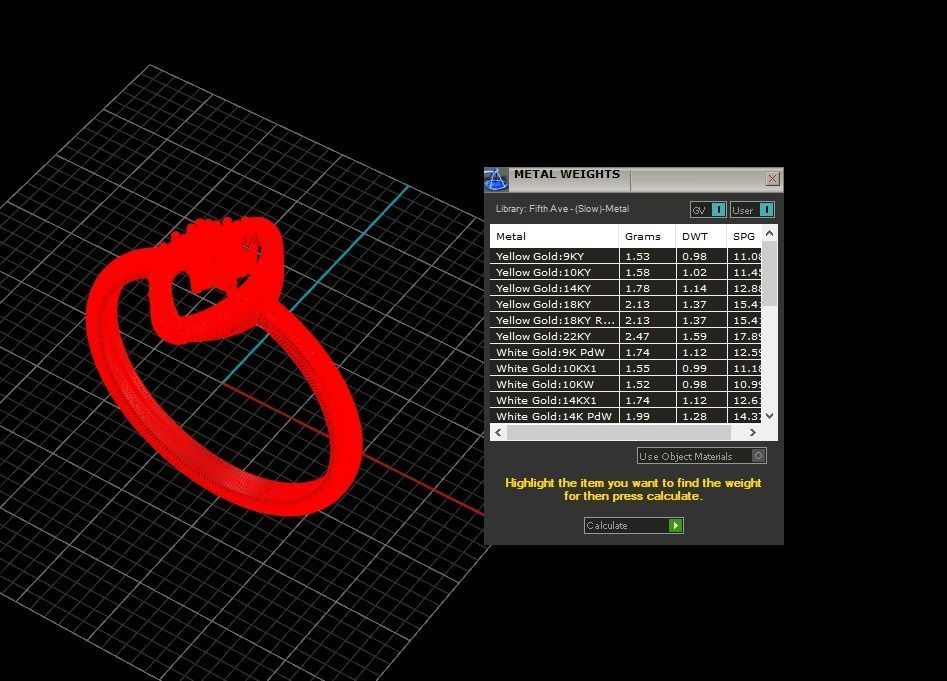This screenshot has width=947, height=681.
Task: Select the White Gold:10KW row
Action: pyautogui.click(x=626, y=384)
